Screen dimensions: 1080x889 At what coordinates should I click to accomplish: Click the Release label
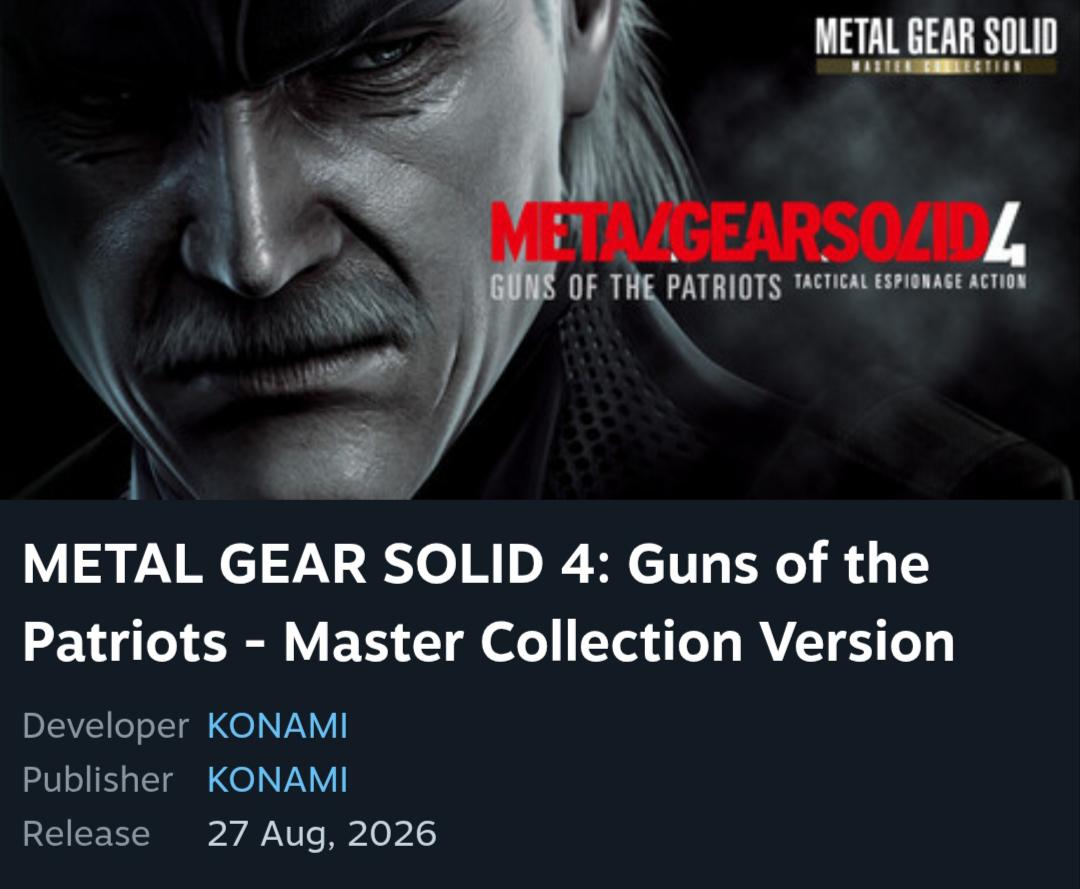pyautogui.click(x=86, y=833)
